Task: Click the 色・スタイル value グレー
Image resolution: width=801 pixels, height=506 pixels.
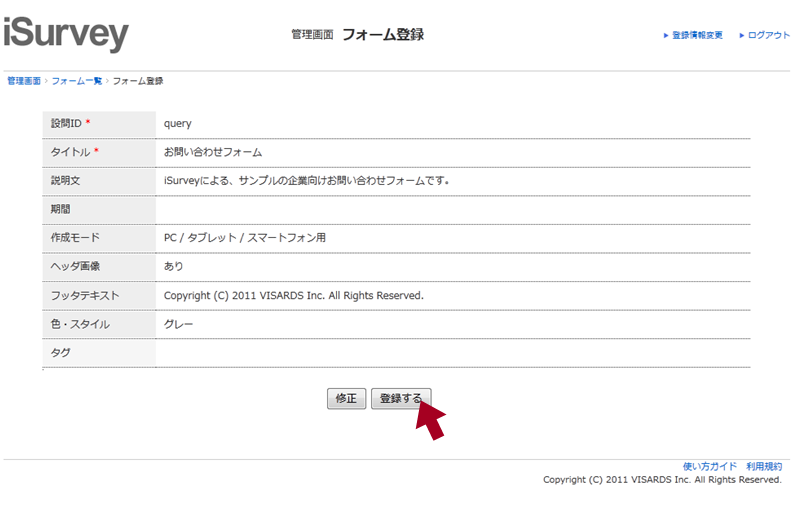Action: tap(179, 324)
